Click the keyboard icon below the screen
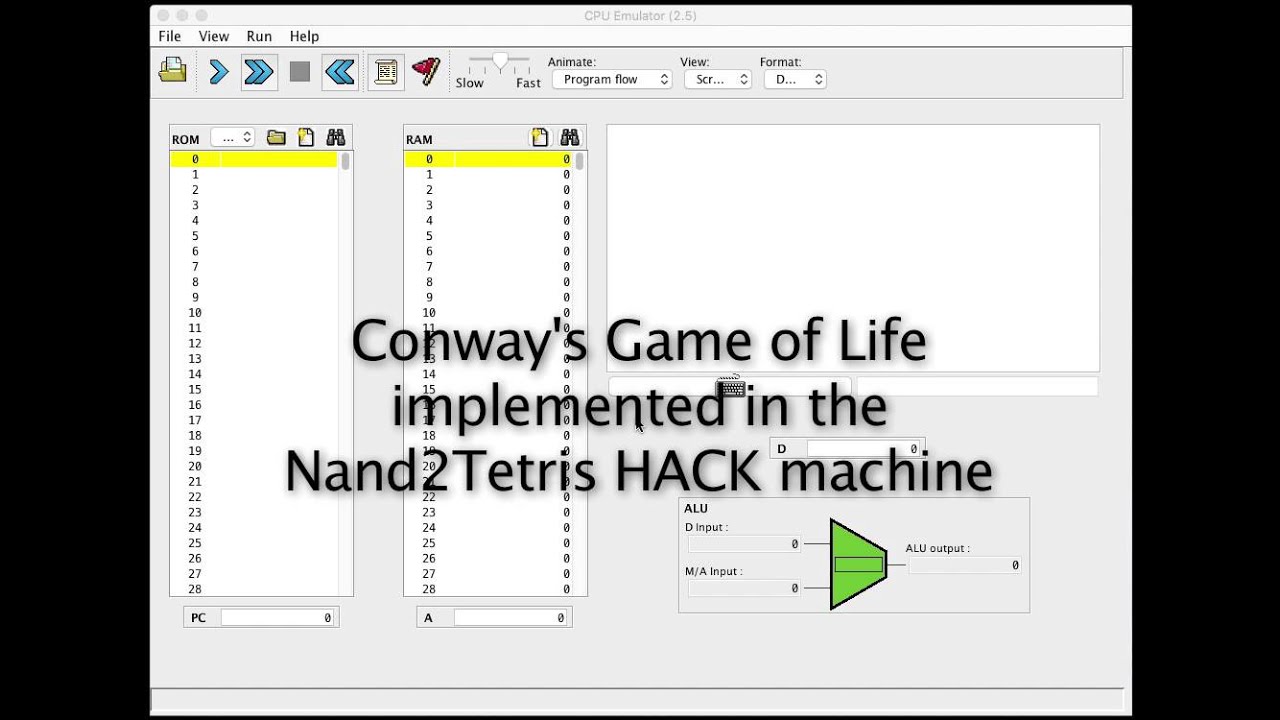This screenshot has height=720, width=1280. tap(731, 387)
